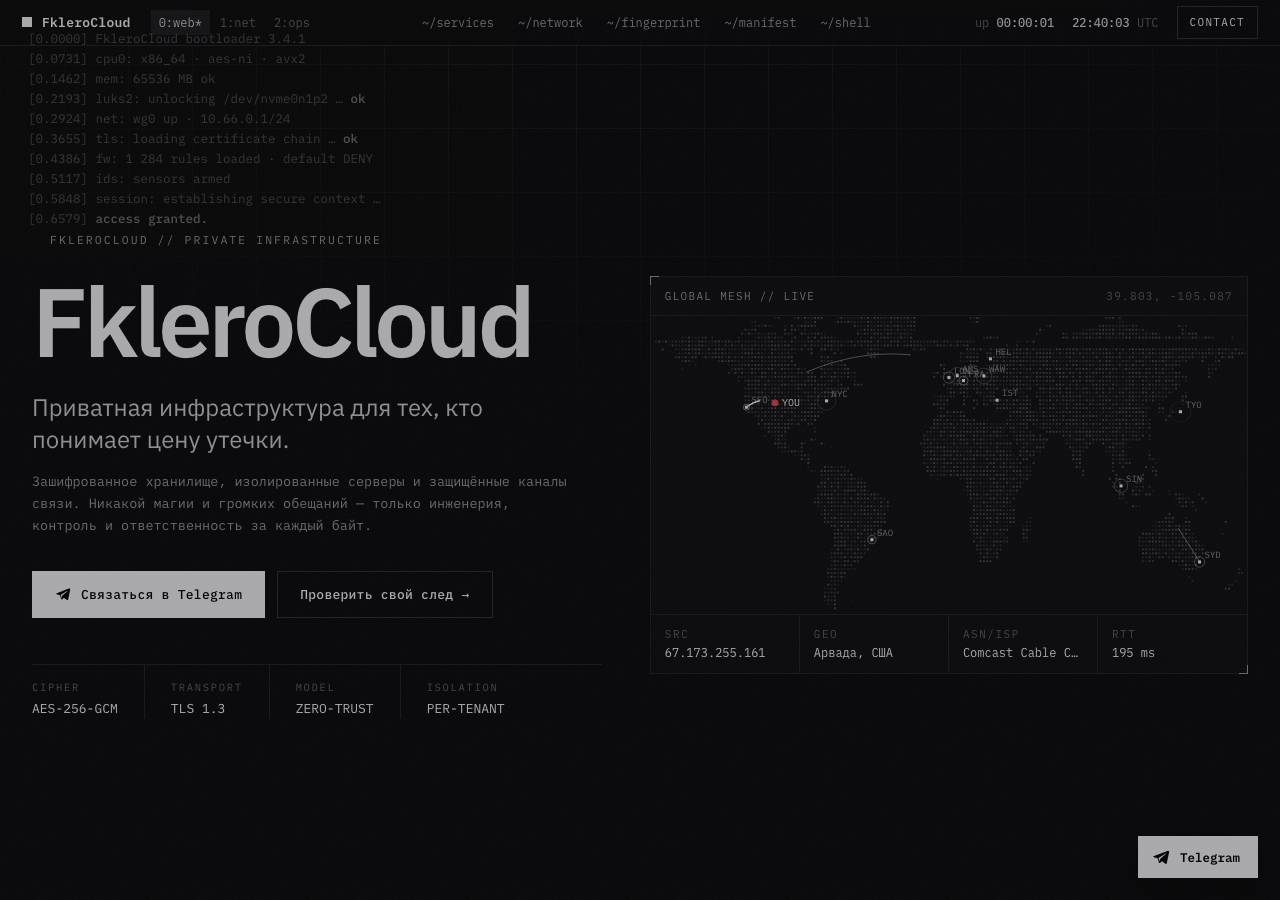Click the CONTACT button

pyautogui.click(x=1217, y=22)
